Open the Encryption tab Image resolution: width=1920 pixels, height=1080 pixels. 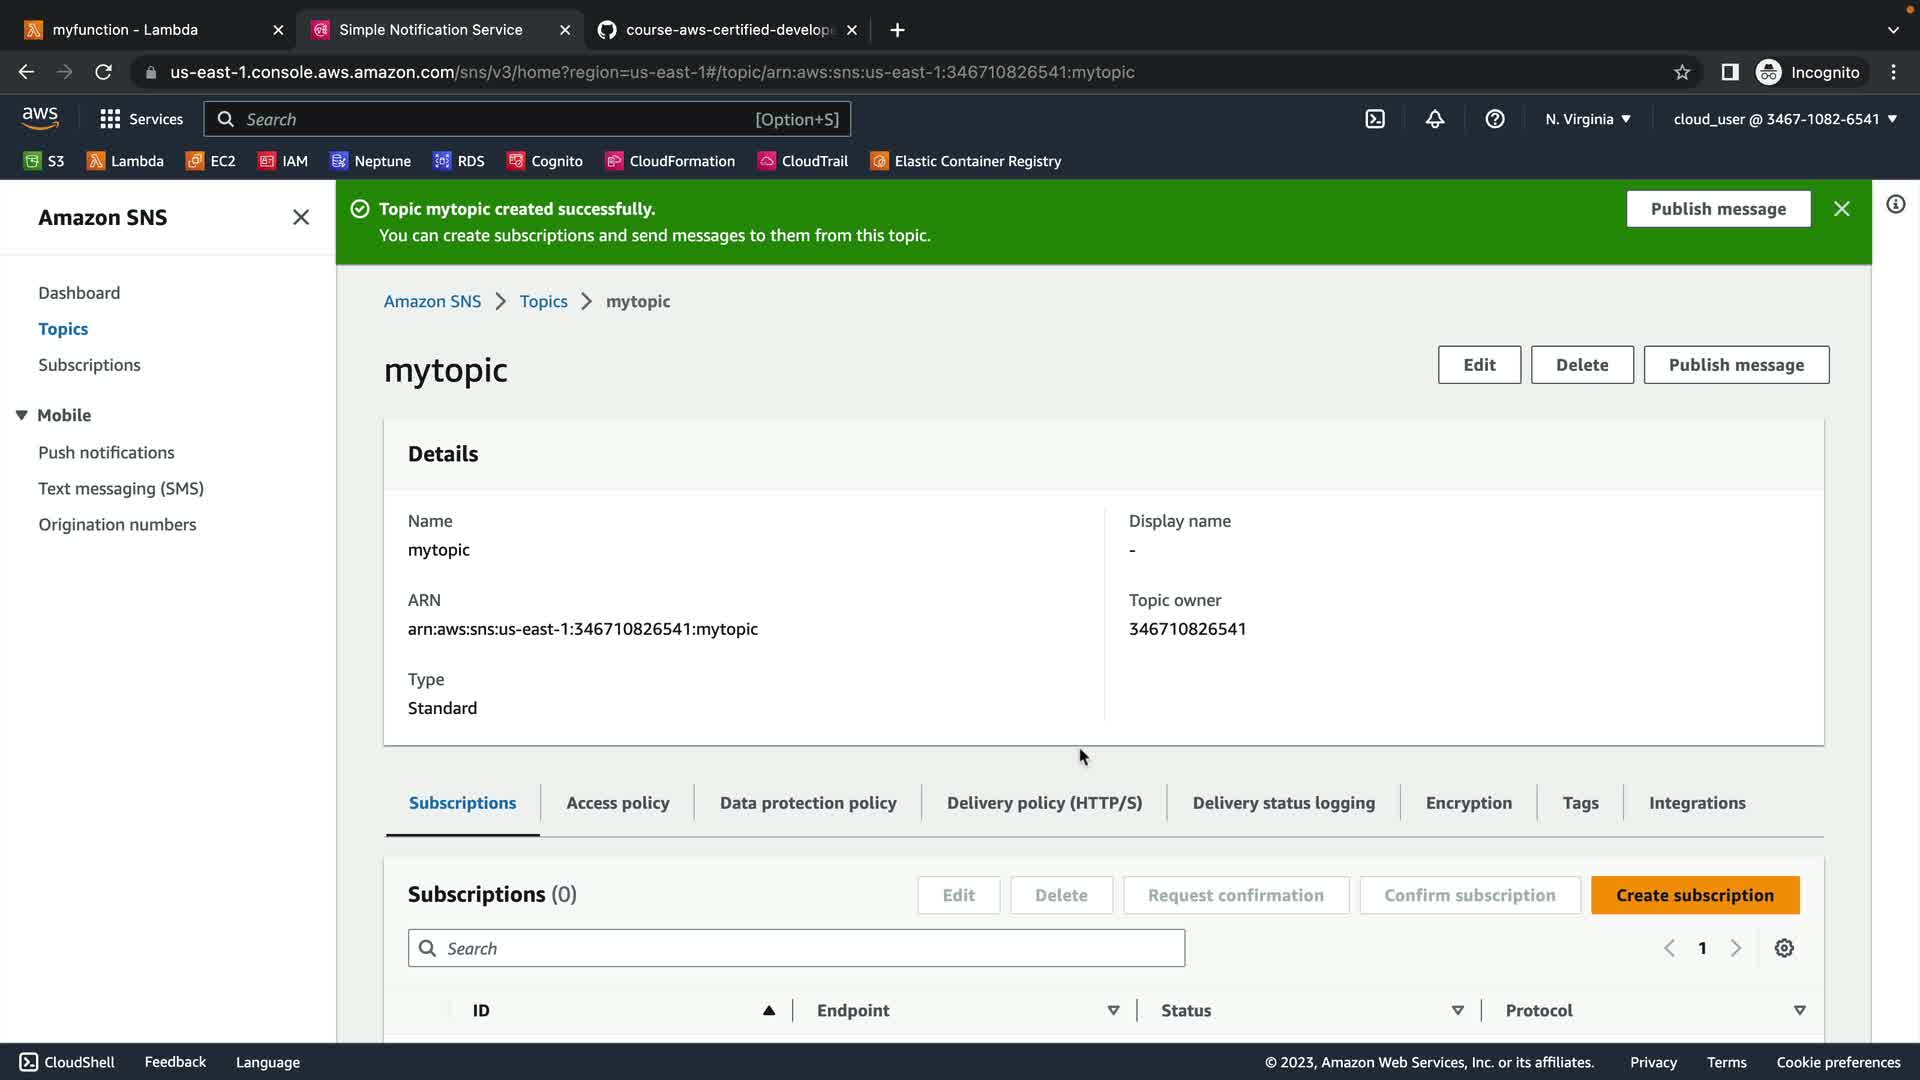(x=1468, y=803)
